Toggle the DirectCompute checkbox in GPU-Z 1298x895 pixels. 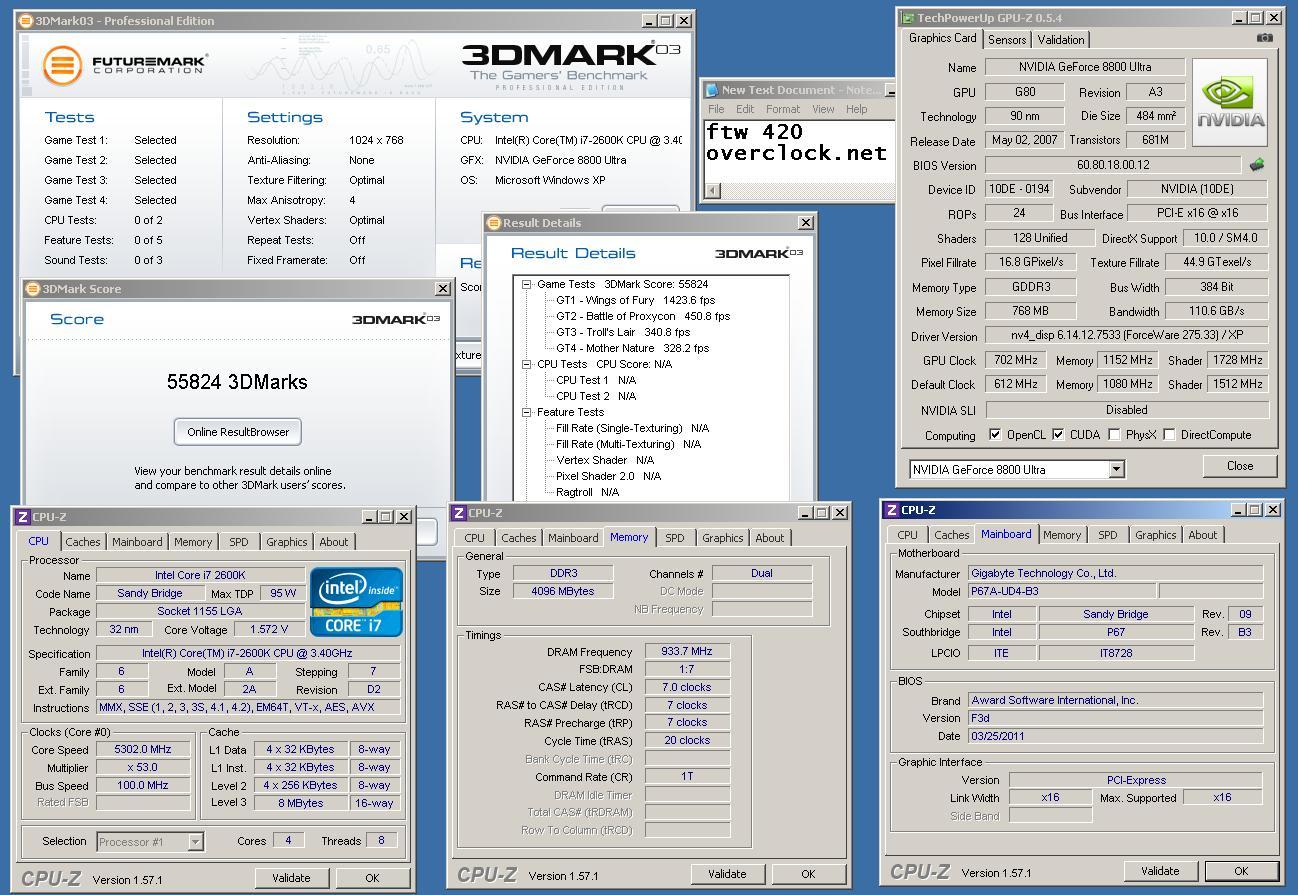coord(1169,435)
